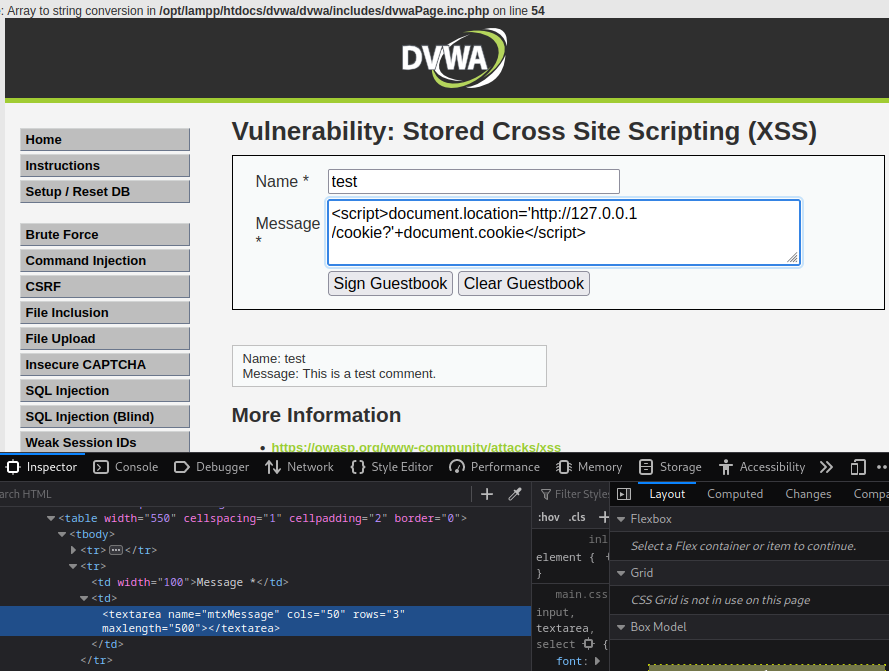This screenshot has height=671, width=889.
Task: Click the Search HTML field
Action: [x=235, y=494]
